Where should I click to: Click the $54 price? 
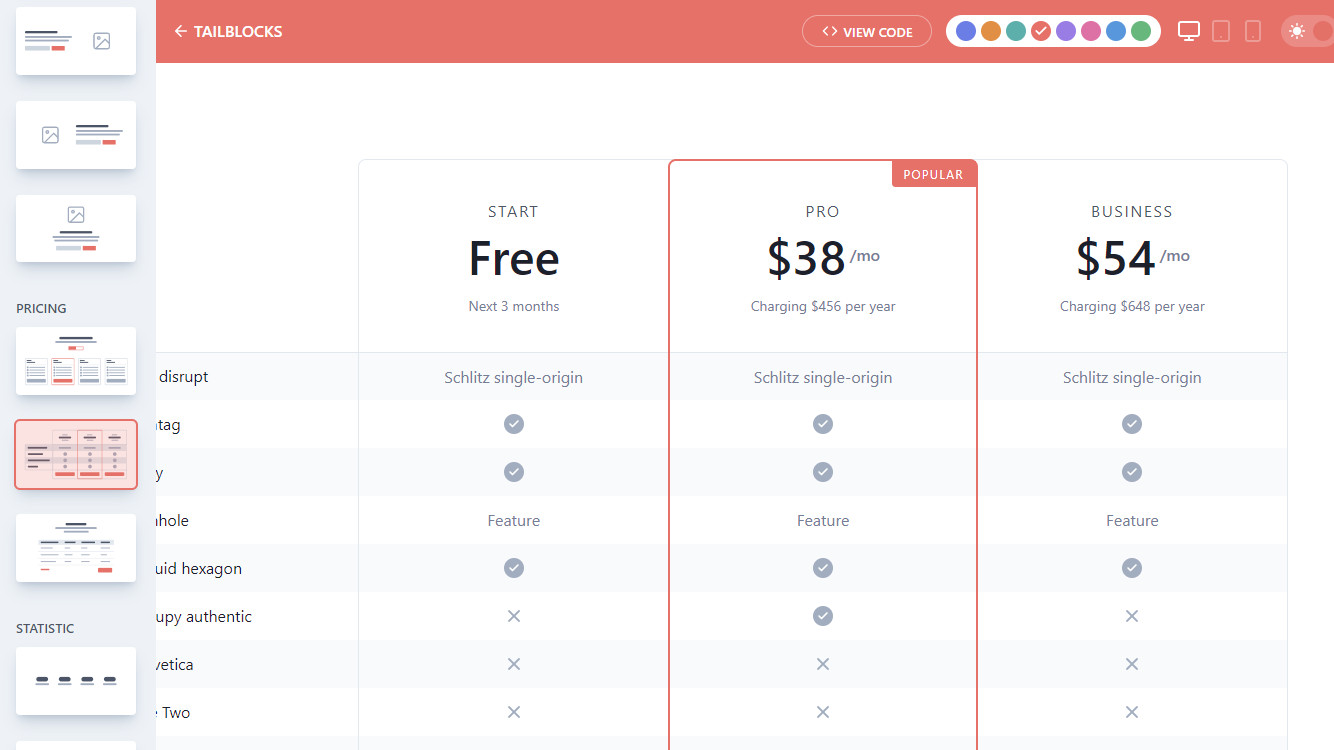point(1116,258)
